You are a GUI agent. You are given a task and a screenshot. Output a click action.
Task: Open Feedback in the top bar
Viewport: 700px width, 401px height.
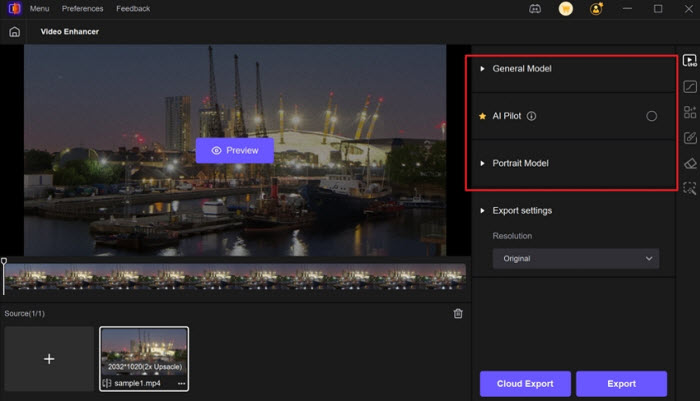133,8
